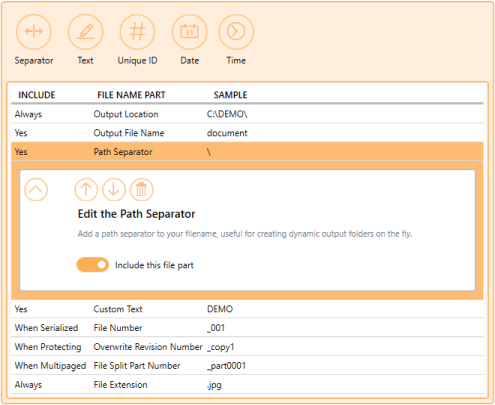This screenshot has height=405, width=495.
Task: Click the C:\DEMO\ sample value
Action: click(x=227, y=114)
